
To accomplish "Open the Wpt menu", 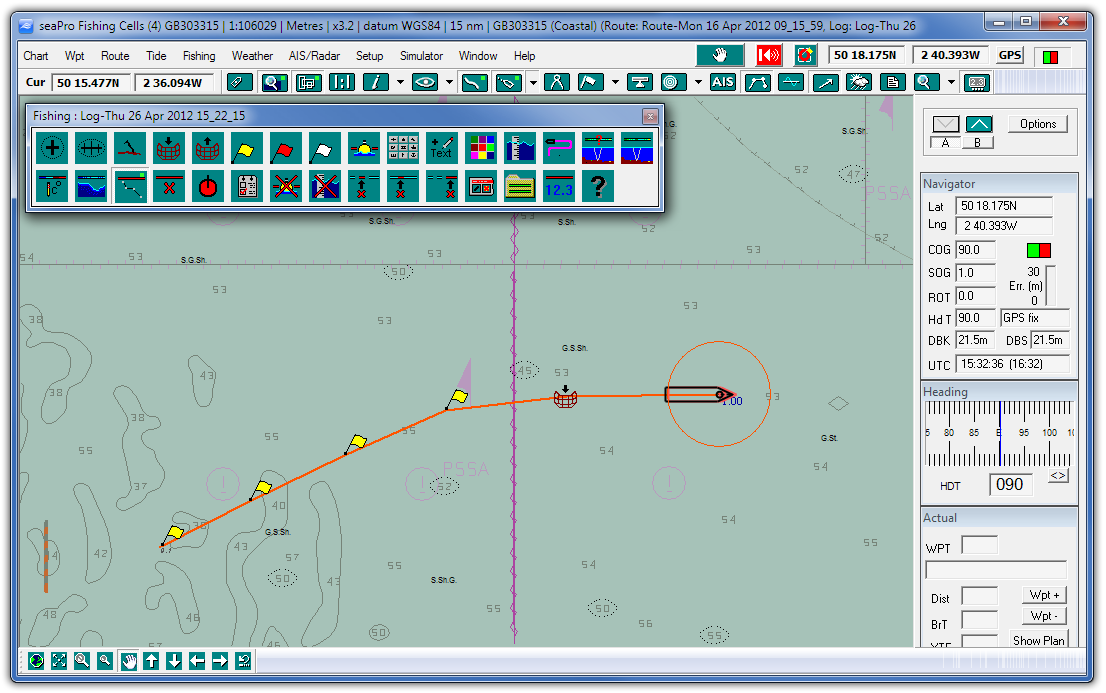I will pyautogui.click(x=75, y=56).
